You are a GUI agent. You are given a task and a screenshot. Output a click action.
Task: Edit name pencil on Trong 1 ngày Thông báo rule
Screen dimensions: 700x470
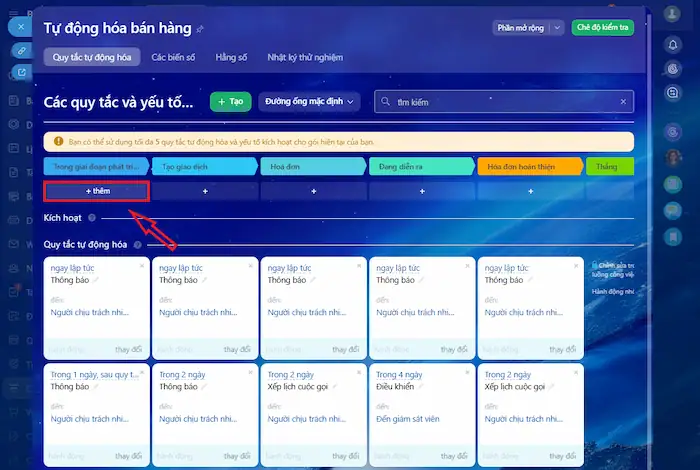coord(96,387)
